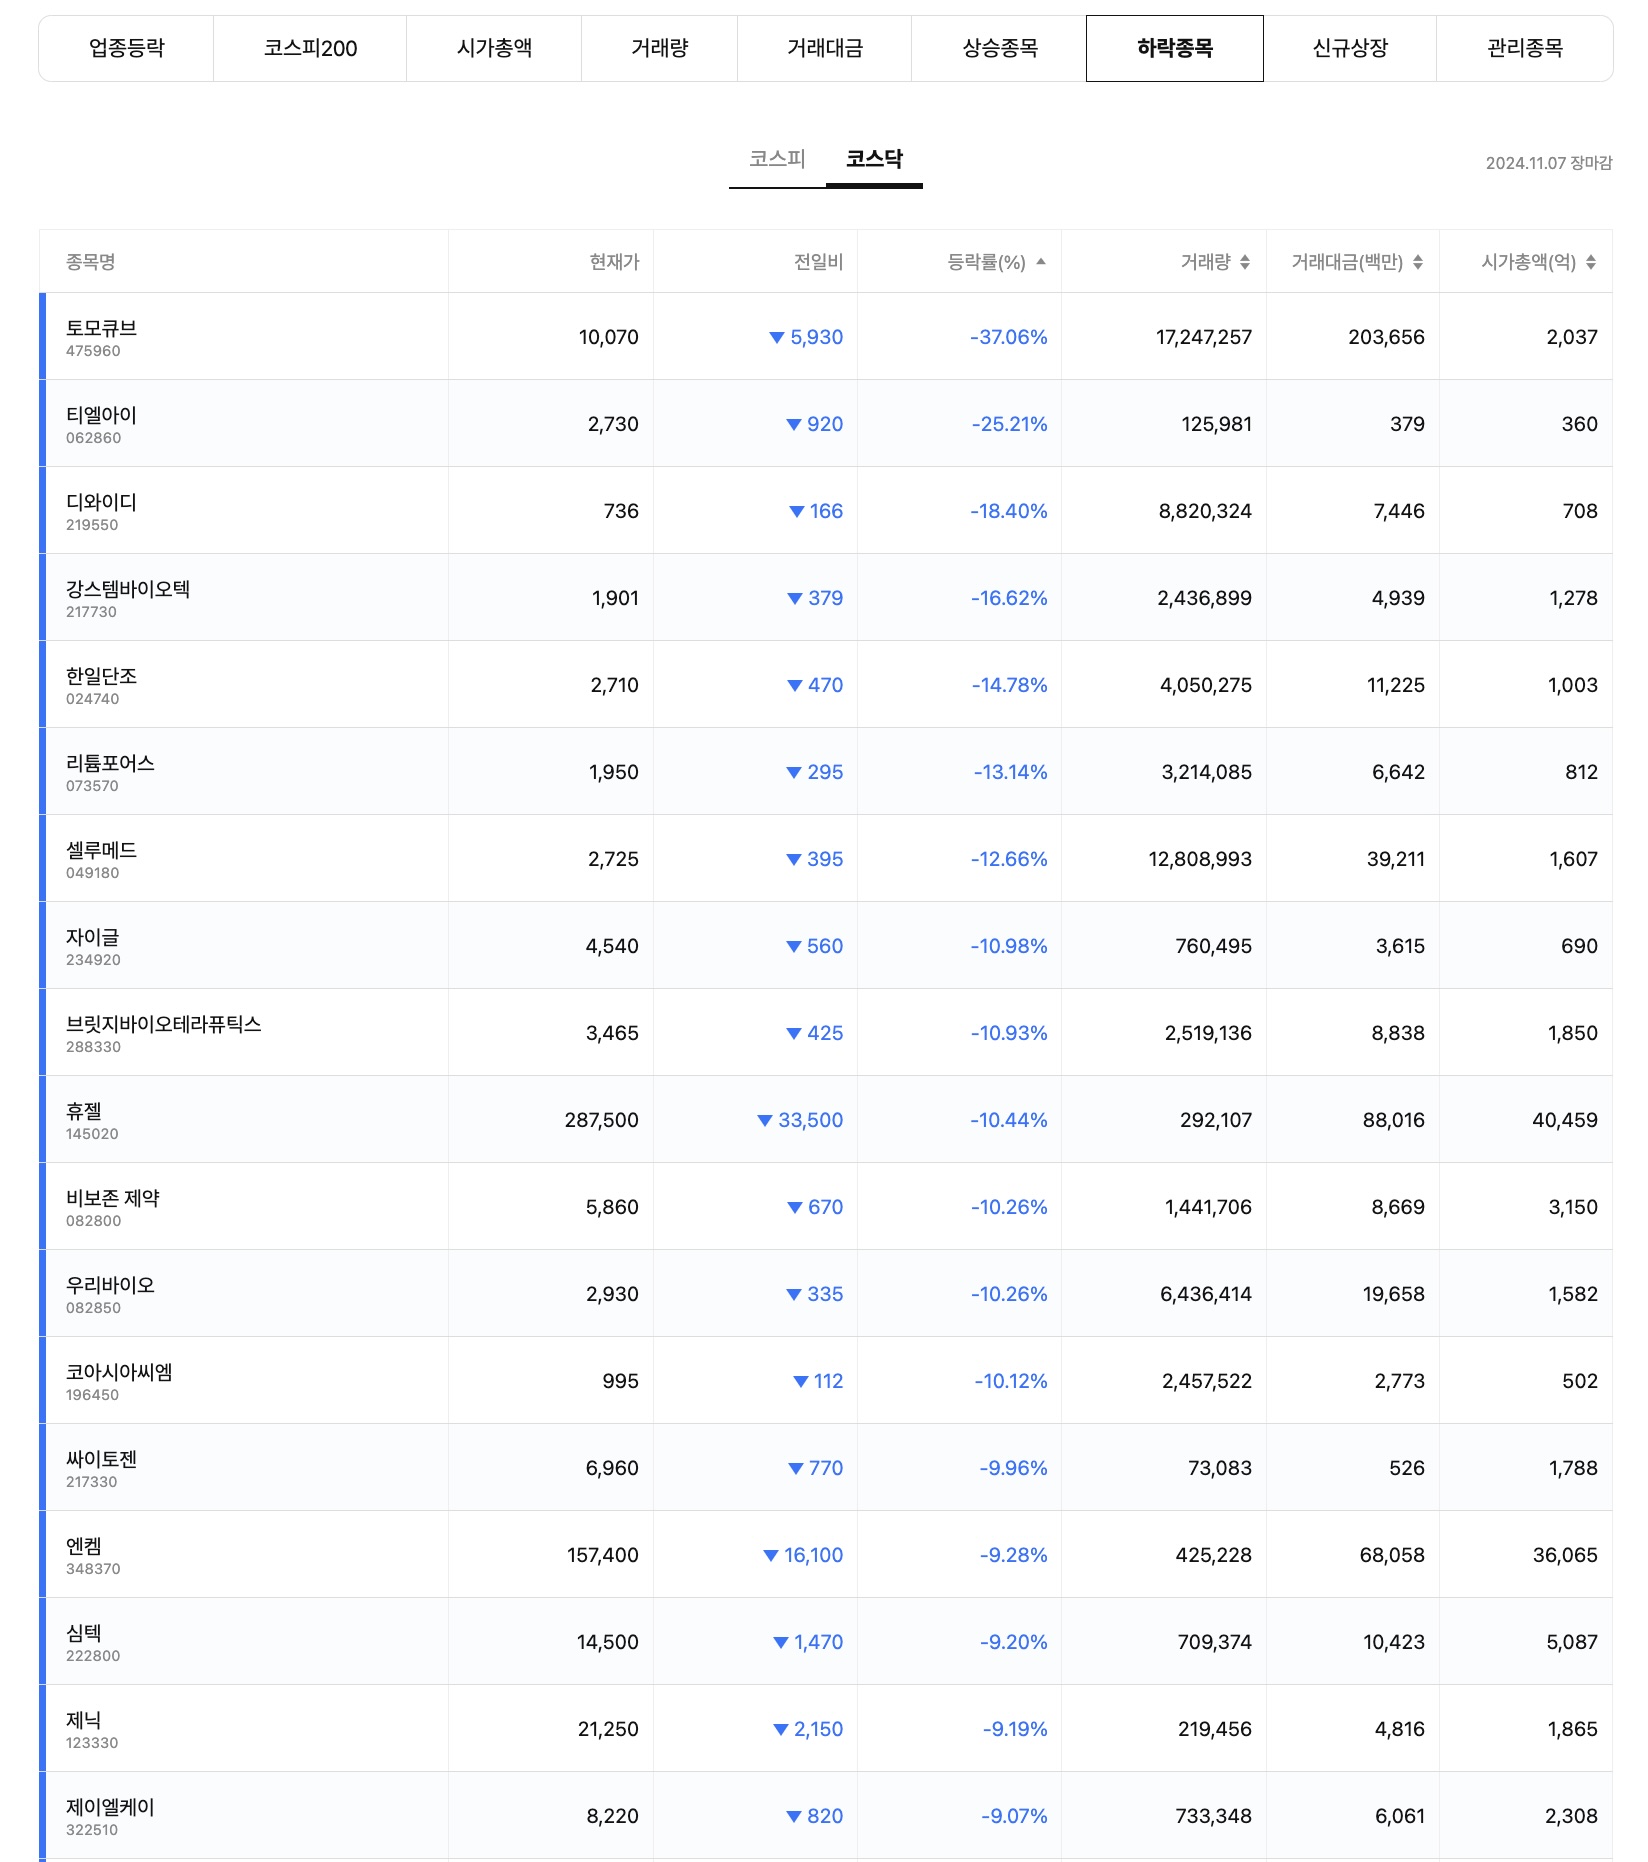Viewport: 1648px width, 1862px height.
Task: Click the 종목명 column header
Action: [91, 262]
